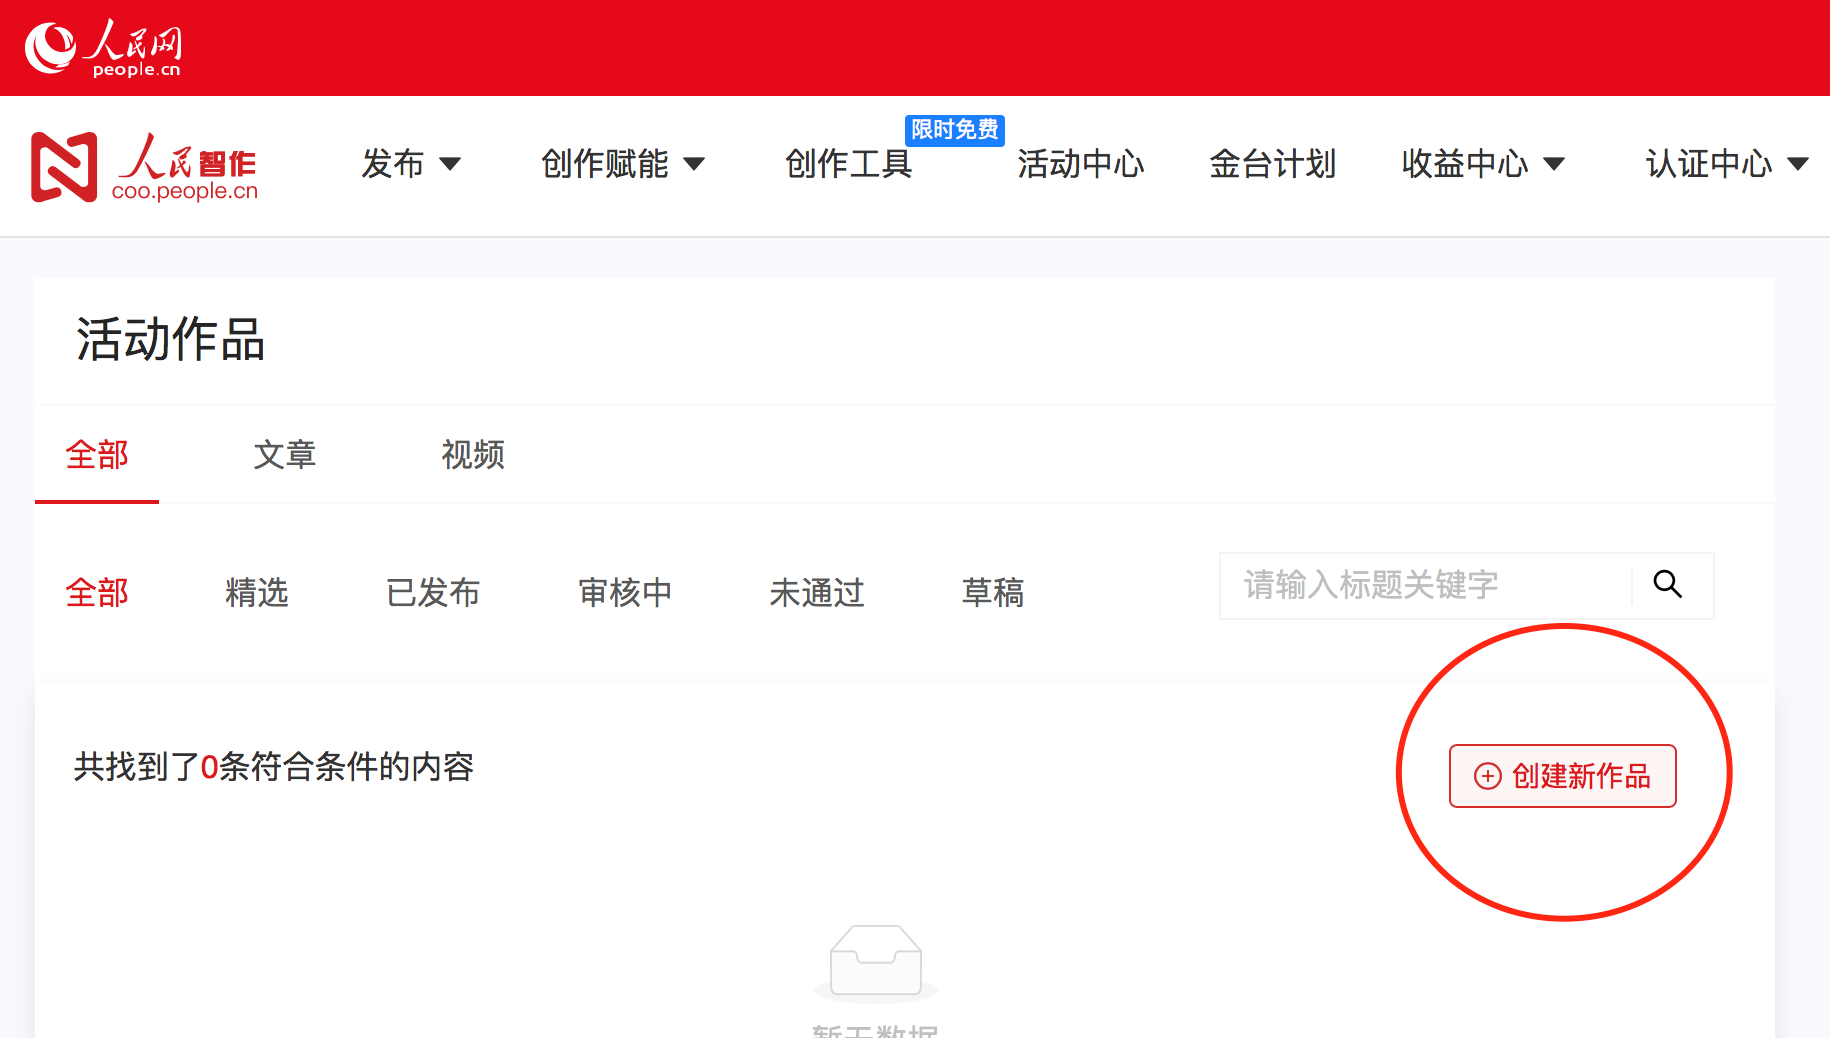1830x1038 pixels.
Task: Open the people.cn logo link
Action: (x=103, y=48)
